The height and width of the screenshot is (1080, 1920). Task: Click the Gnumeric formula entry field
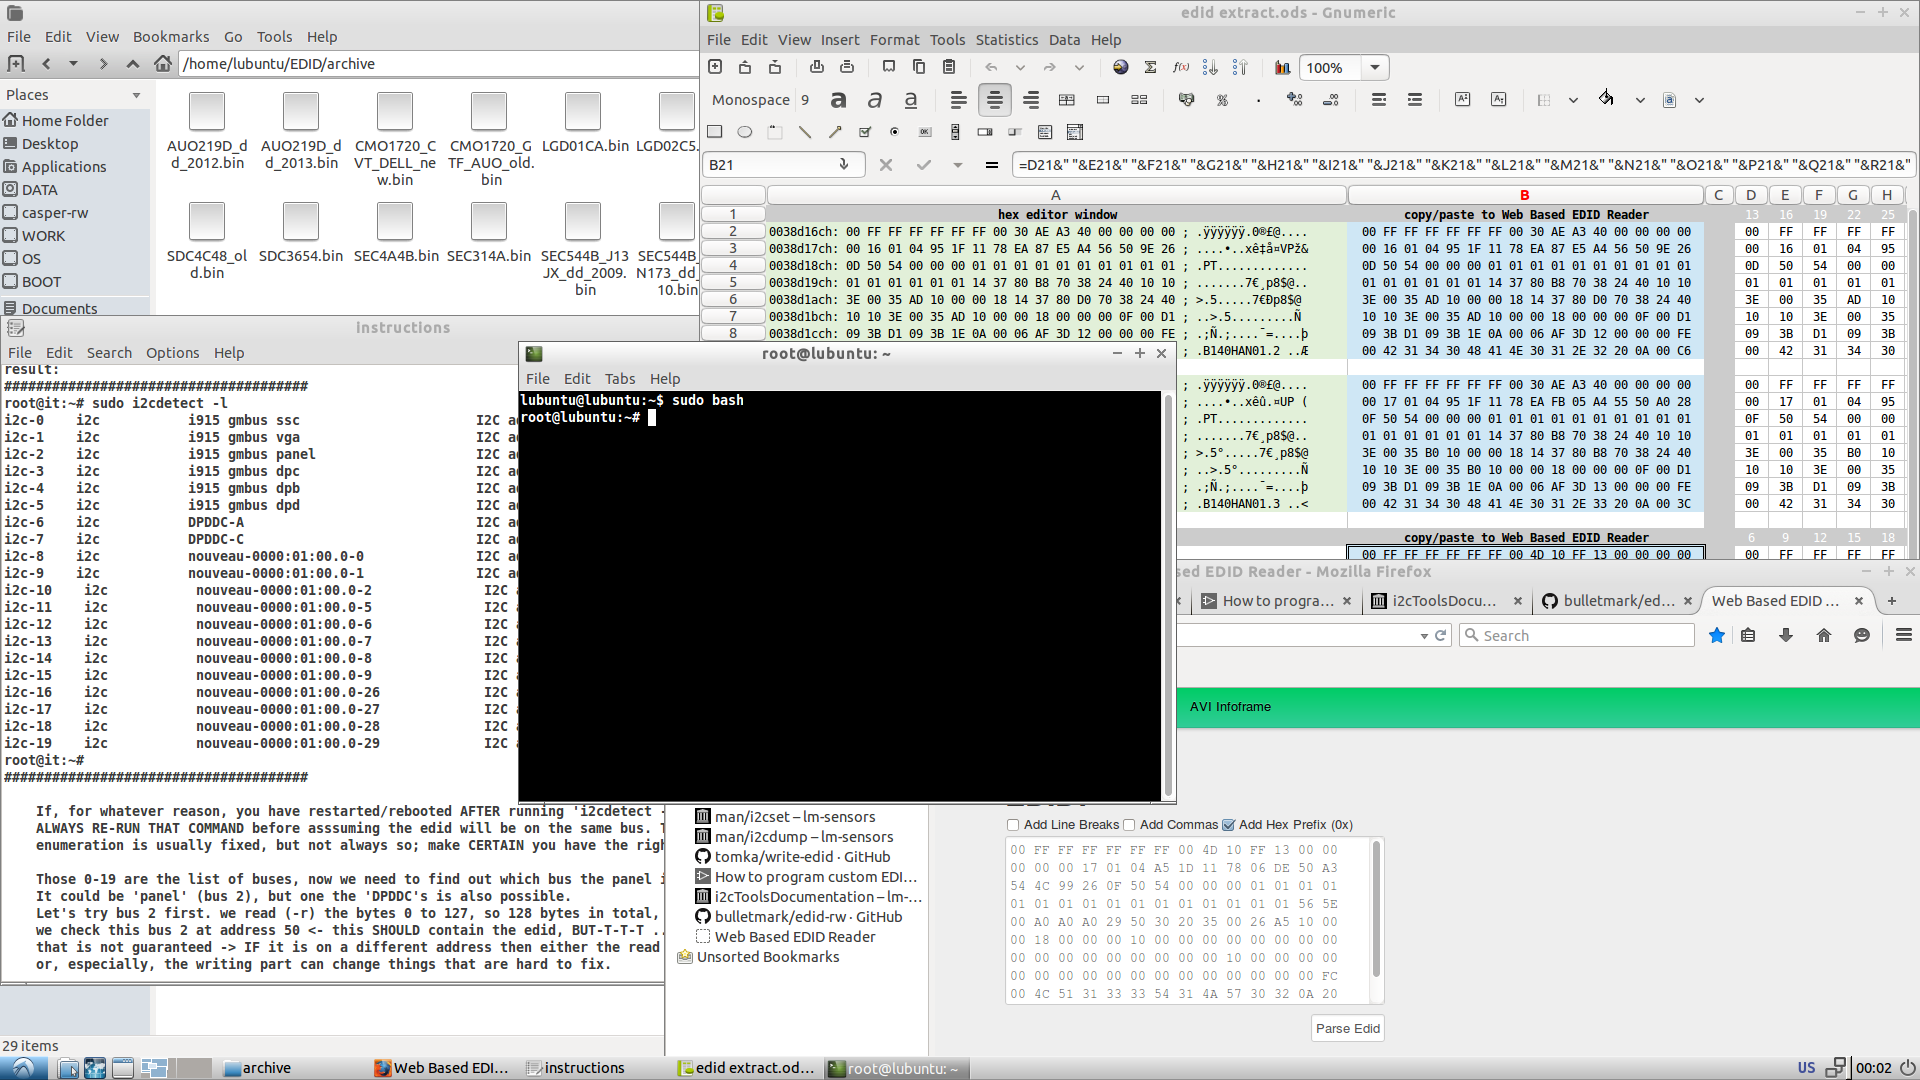click(1462, 164)
